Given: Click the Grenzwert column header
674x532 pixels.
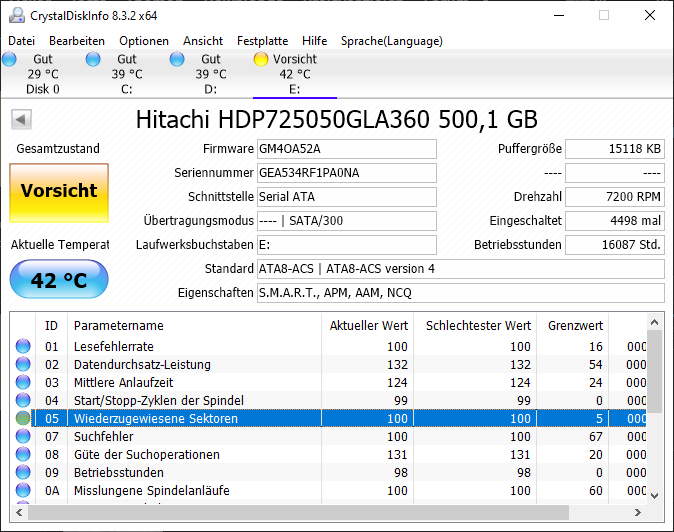Looking at the screenshot, I should point(573,326).
